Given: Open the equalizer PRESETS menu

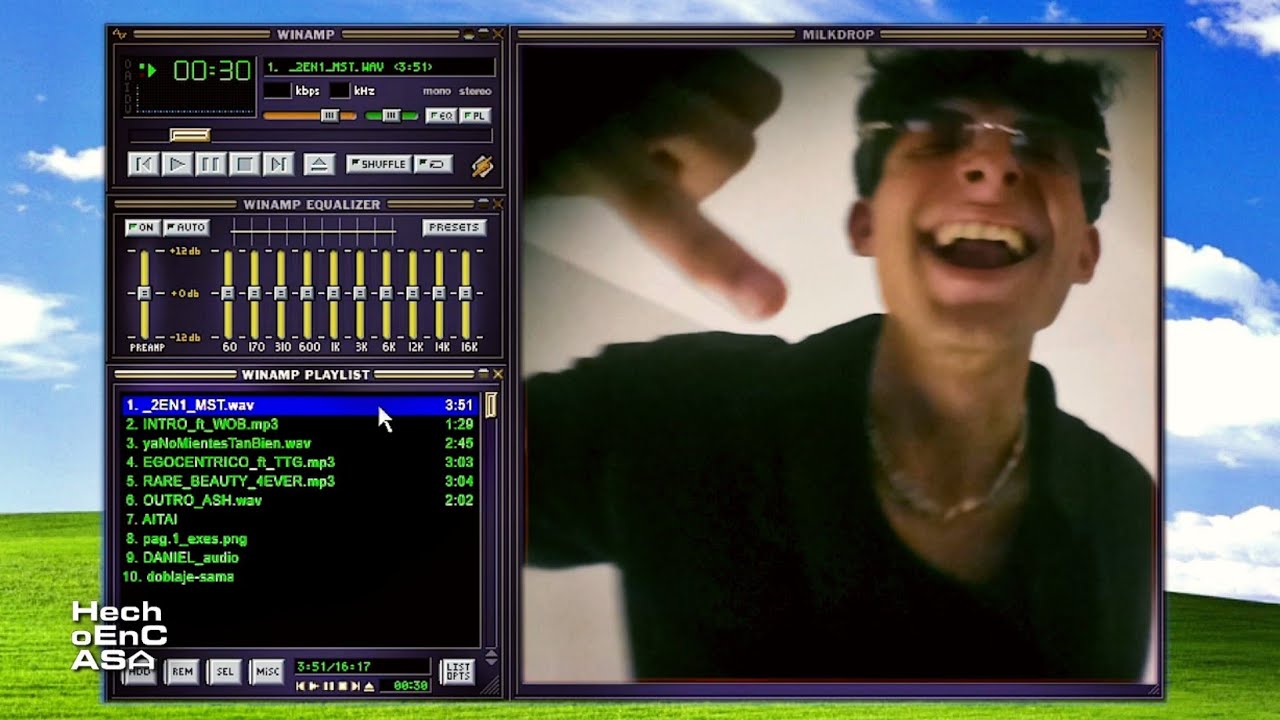Looking at the screenshot, I should (454, 227).
